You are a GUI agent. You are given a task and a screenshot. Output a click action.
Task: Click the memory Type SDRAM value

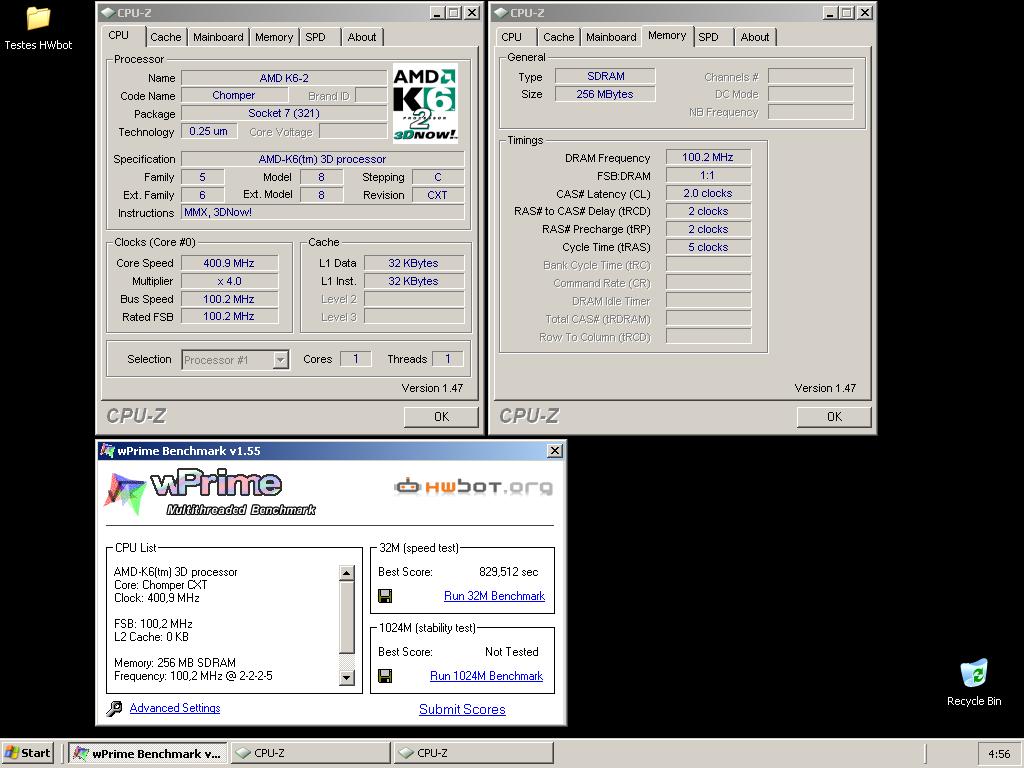tap(605, 76)
